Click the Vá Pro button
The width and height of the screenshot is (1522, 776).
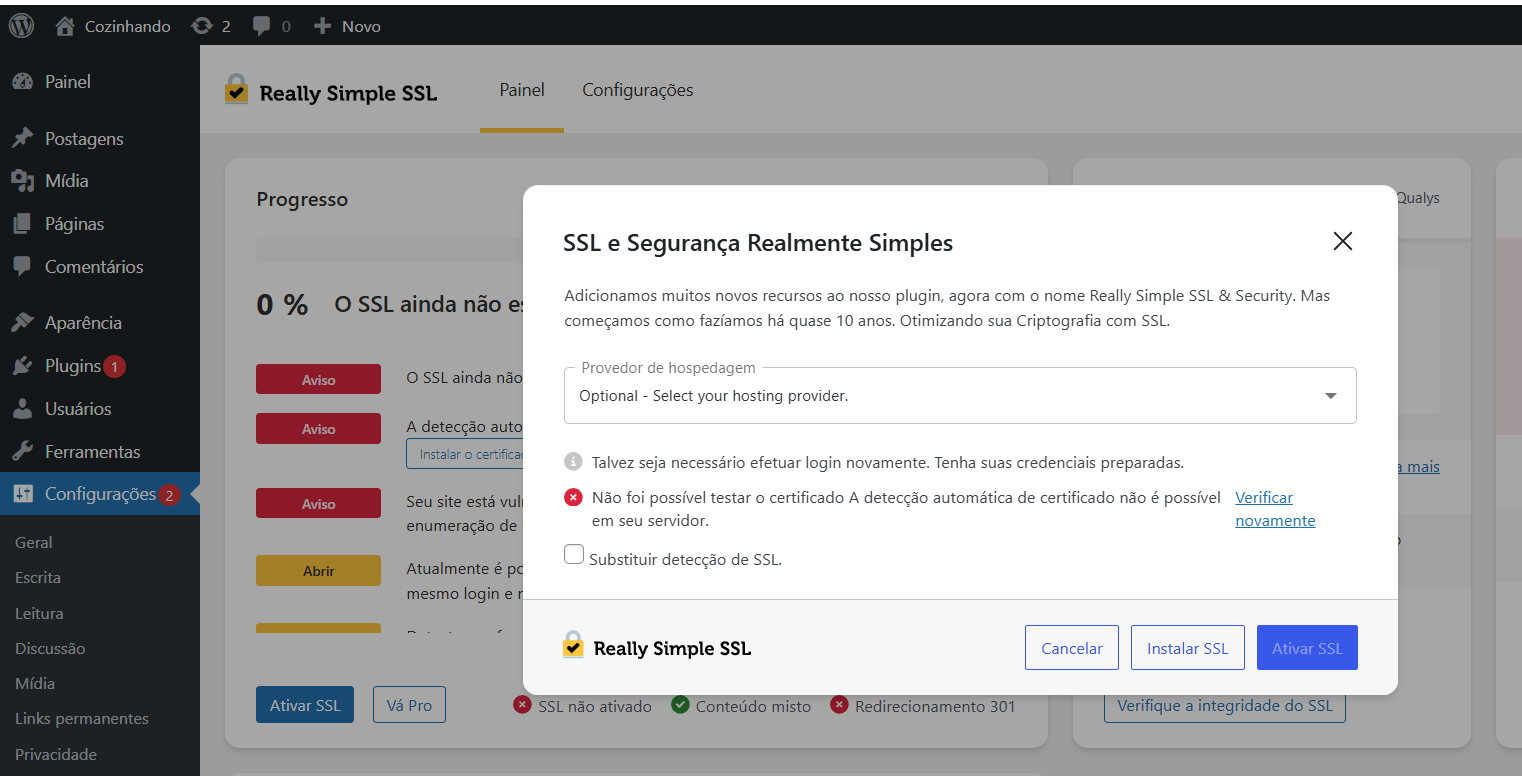[x=409, y=705]
